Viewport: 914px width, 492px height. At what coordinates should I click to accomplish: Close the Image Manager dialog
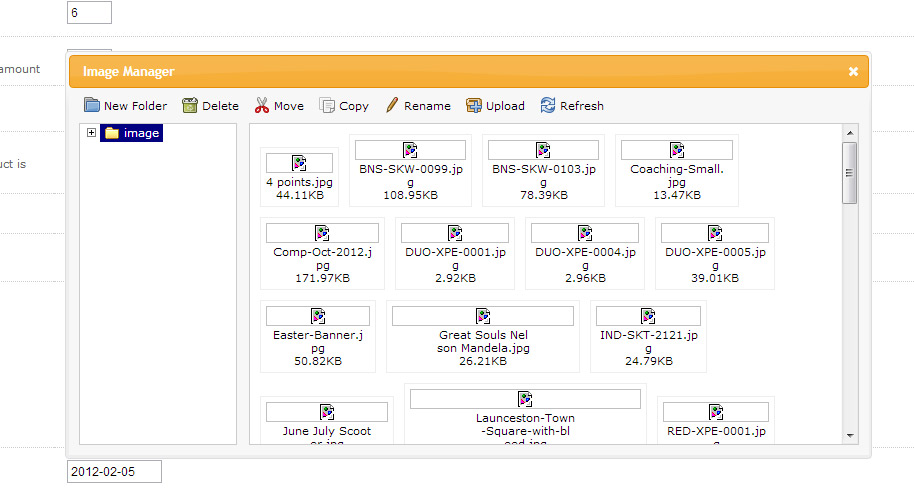[x=853, y=71]
